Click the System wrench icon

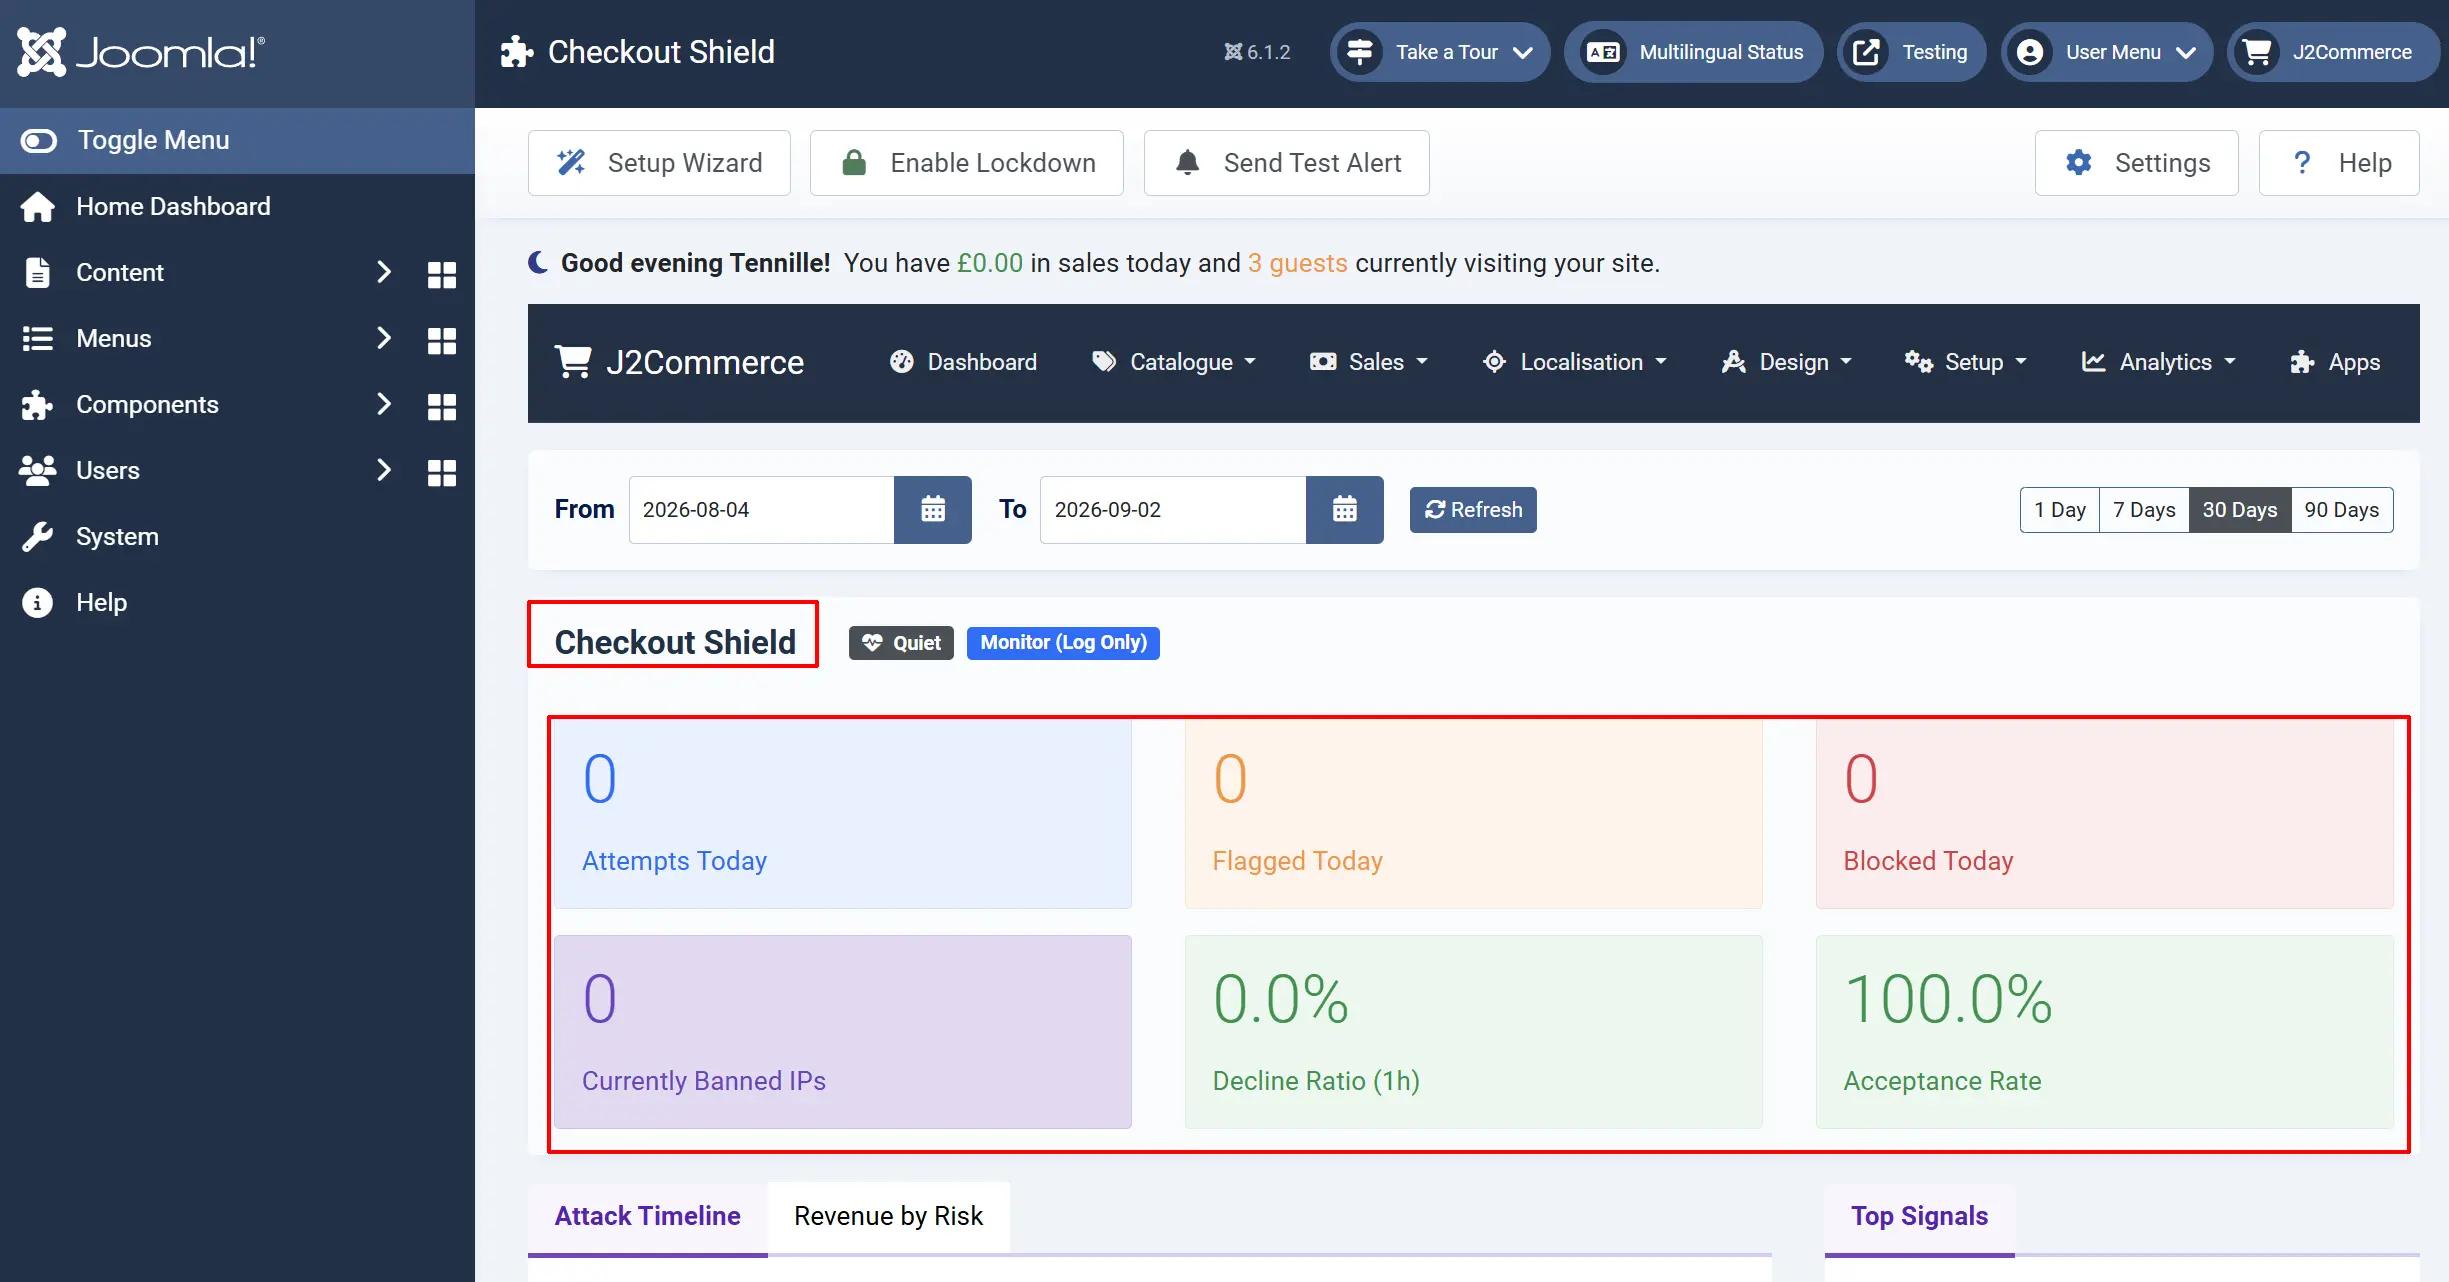[38, 536]
